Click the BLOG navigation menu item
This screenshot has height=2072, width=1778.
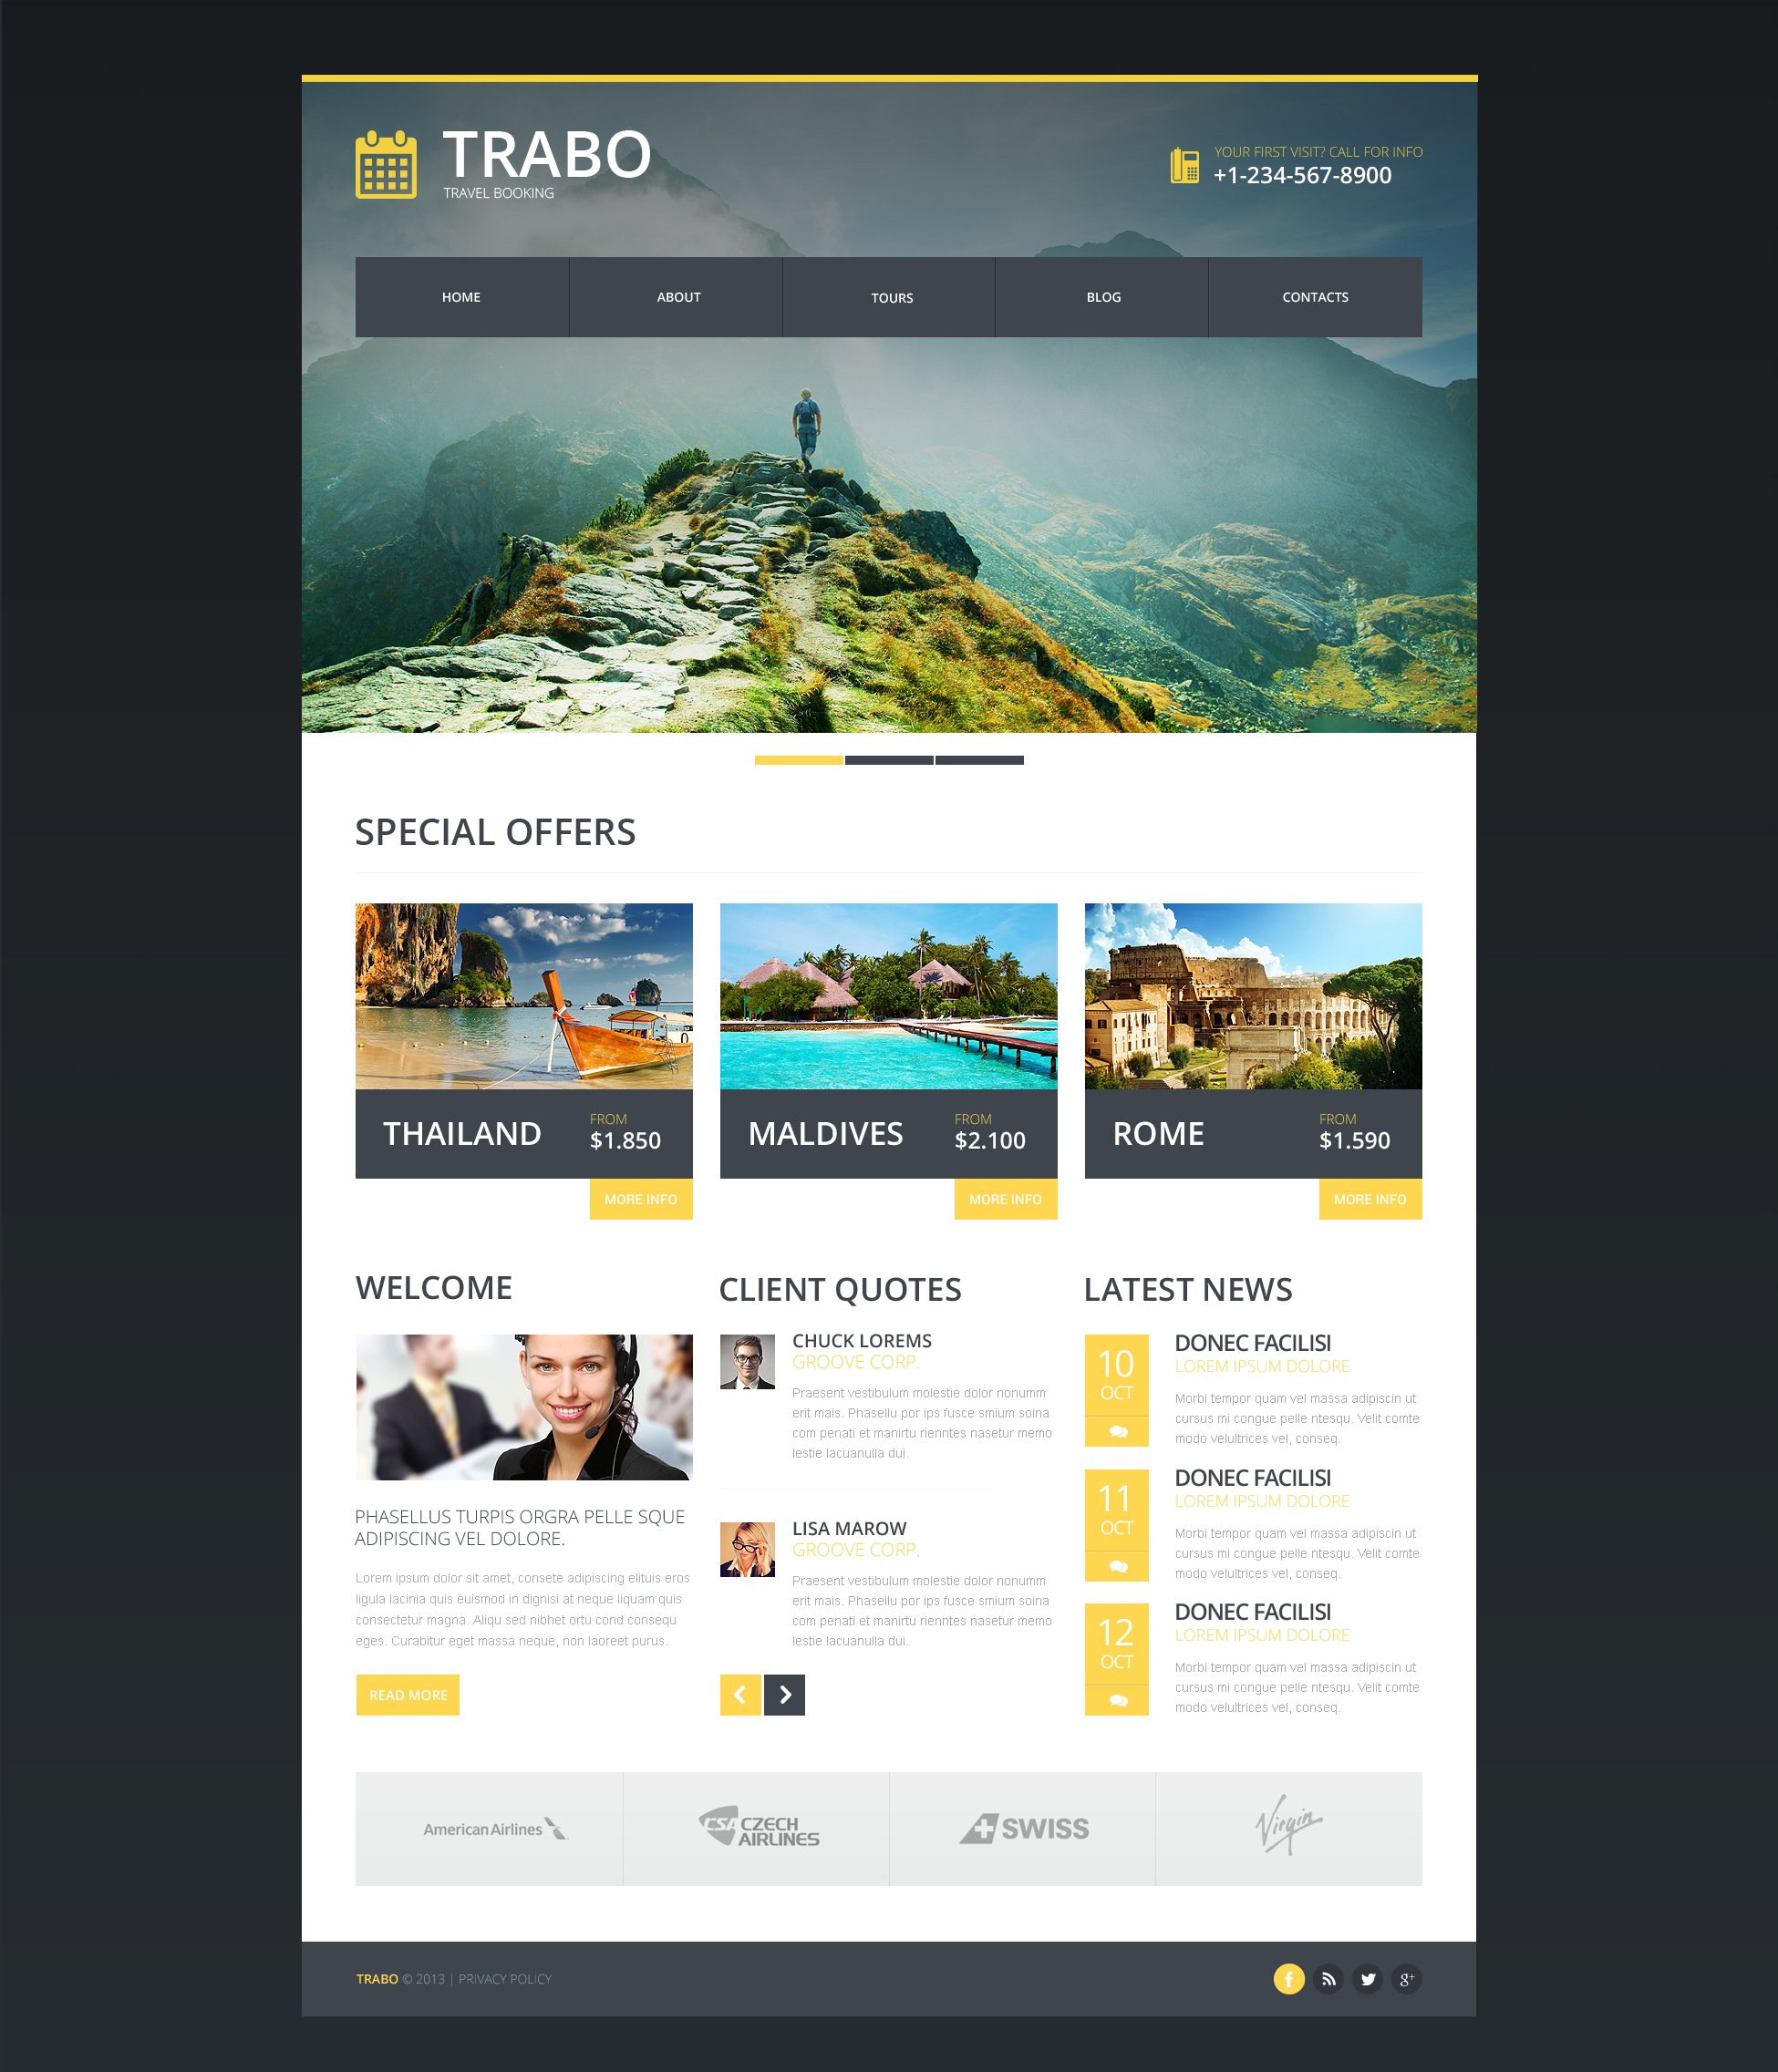1103,296
